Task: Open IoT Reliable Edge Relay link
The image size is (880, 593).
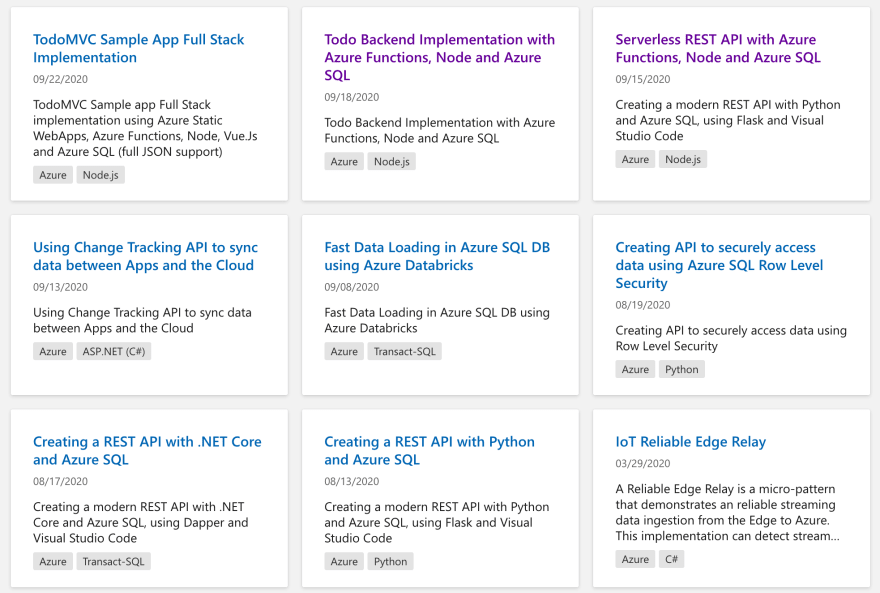Action: [x=691, y=442]
